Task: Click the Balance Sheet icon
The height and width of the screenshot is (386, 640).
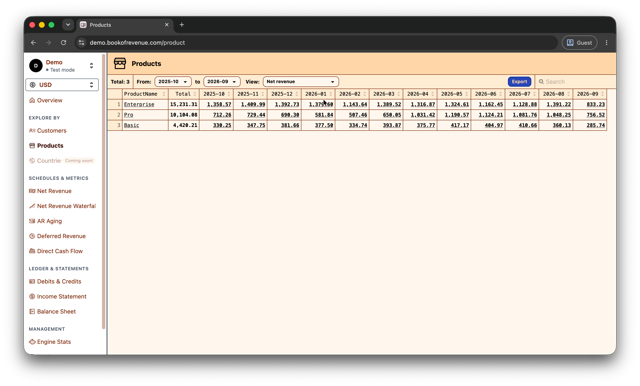Action: [32, 312]
